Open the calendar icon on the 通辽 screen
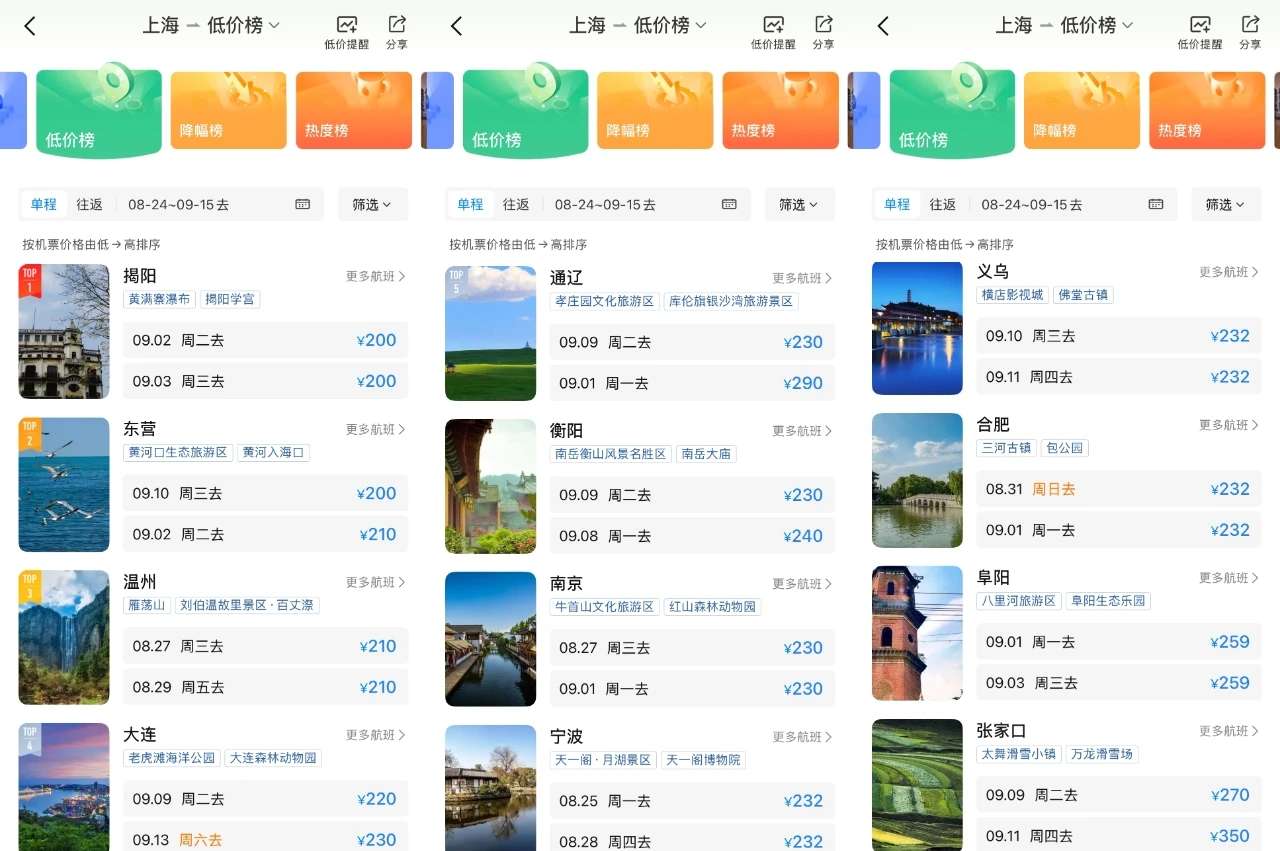Viewport: 1280px width, 851px height. click(x=730, y=204)
